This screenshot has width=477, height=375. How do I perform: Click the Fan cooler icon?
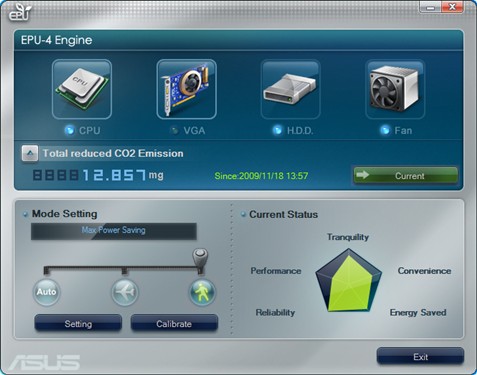tap(395, 89)
